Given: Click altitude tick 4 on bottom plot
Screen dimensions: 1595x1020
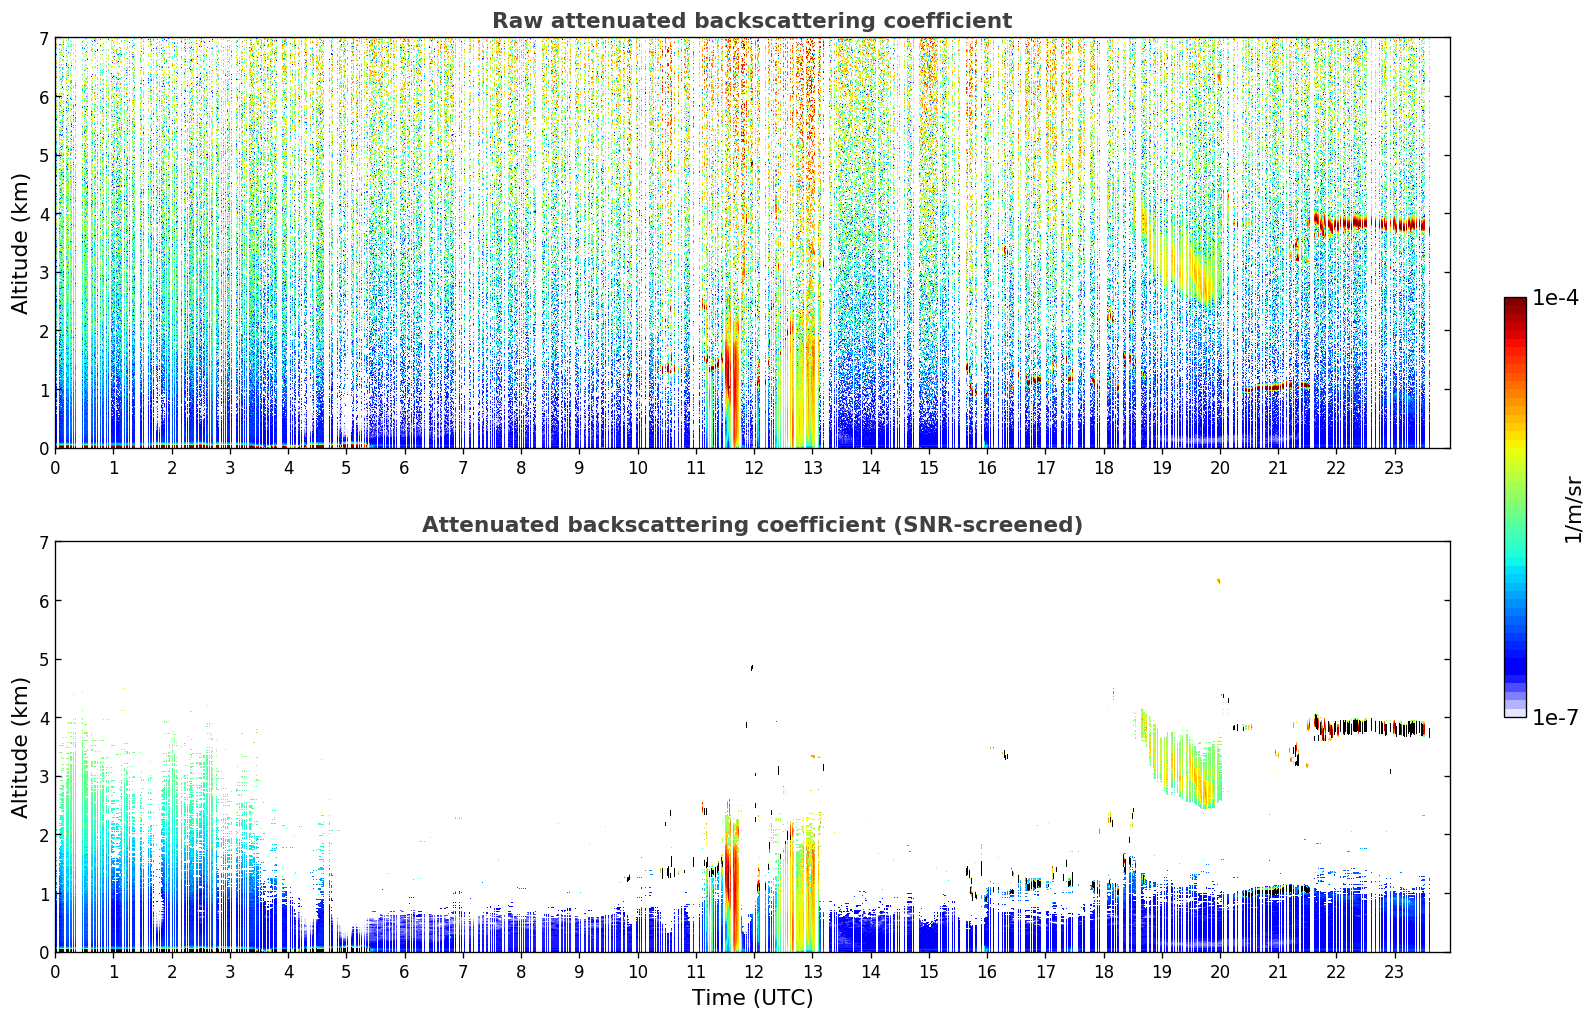Looking at the screenshot, I should 44,718.
